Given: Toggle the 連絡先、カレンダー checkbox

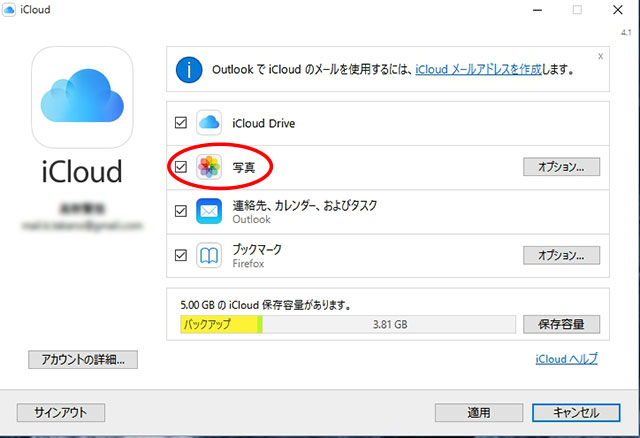Looking at the screenshot, I should (181, 211).
